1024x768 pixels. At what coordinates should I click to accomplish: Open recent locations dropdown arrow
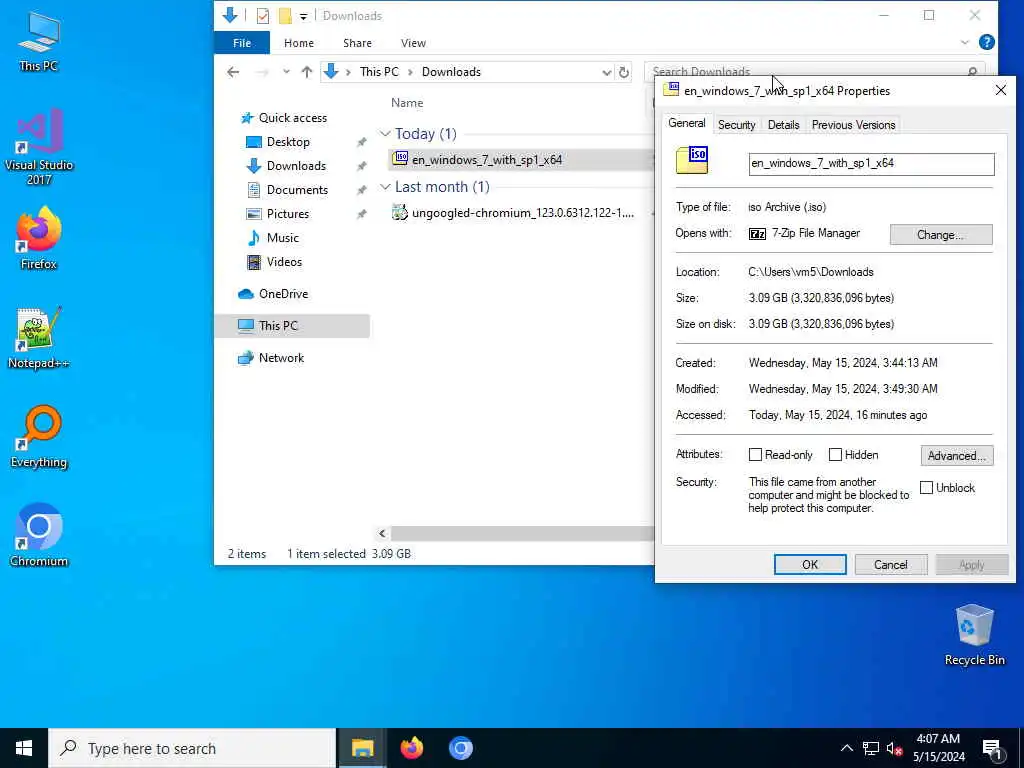[286, 72]
